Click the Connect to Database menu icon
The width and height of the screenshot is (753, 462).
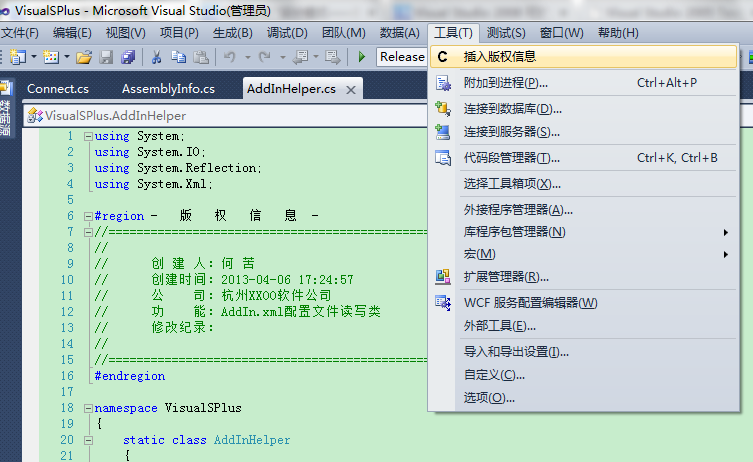443,109
